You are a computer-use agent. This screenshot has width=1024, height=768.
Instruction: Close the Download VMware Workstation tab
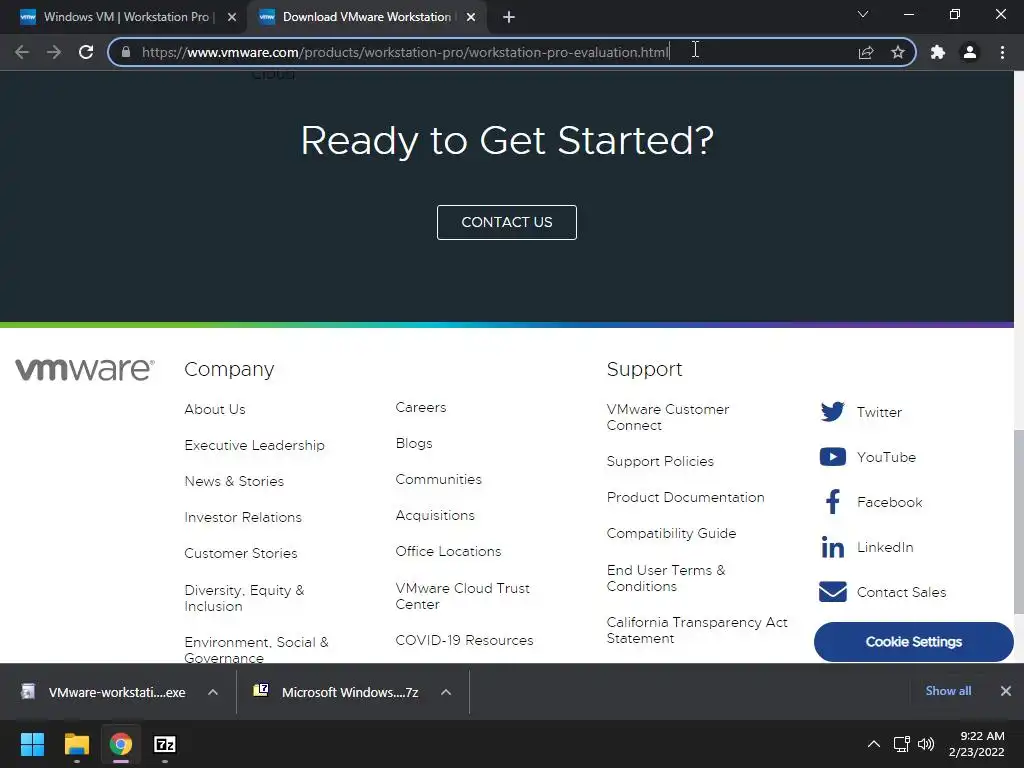point(471,17)
